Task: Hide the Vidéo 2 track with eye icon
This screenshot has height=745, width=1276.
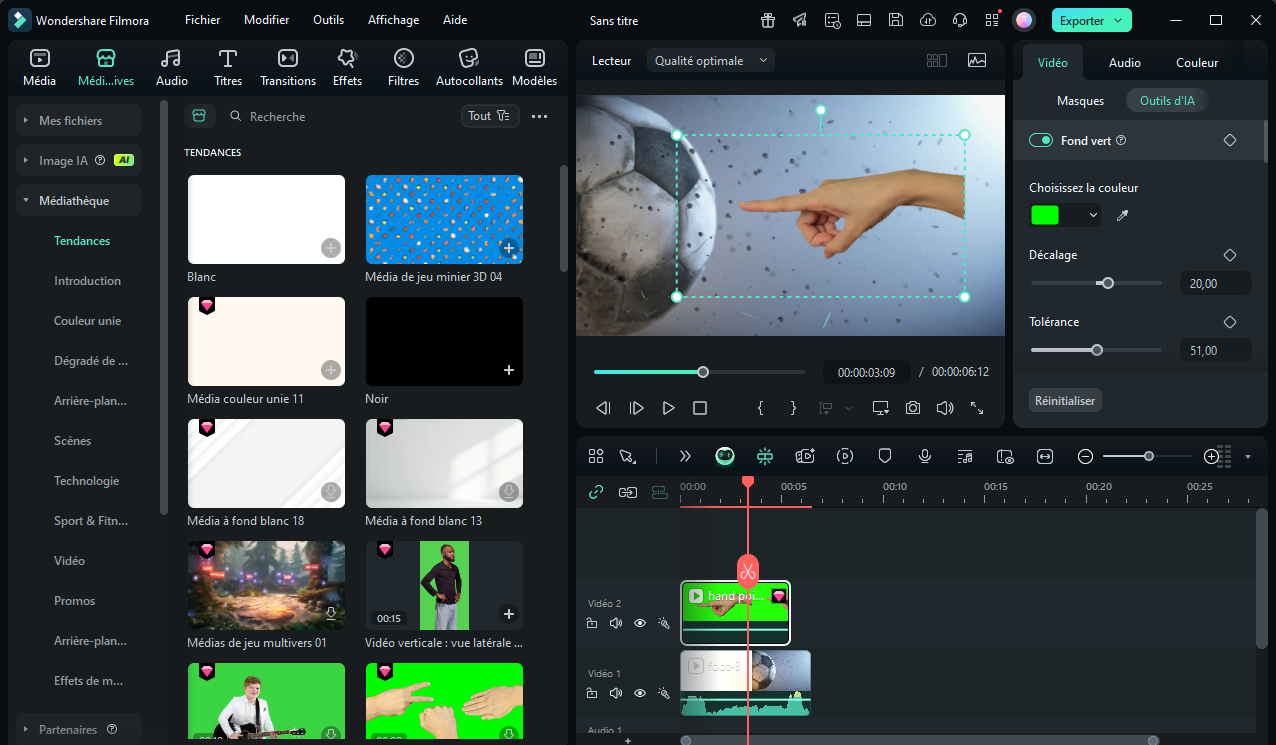Action: pyautogui.click(x=640, y=623)
